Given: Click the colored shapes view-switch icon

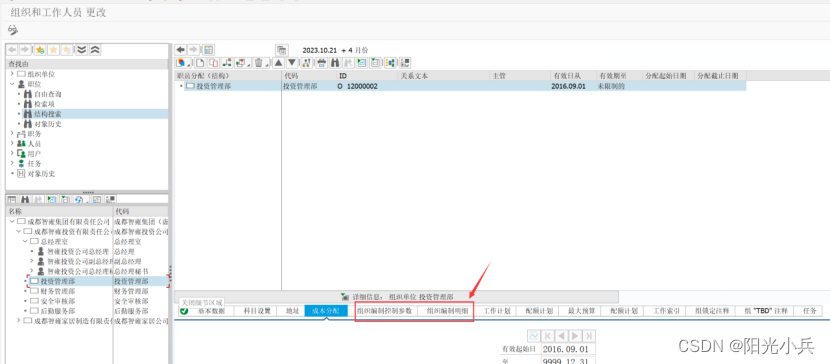Looking at the screenshot, I should [x=183, y=63].
